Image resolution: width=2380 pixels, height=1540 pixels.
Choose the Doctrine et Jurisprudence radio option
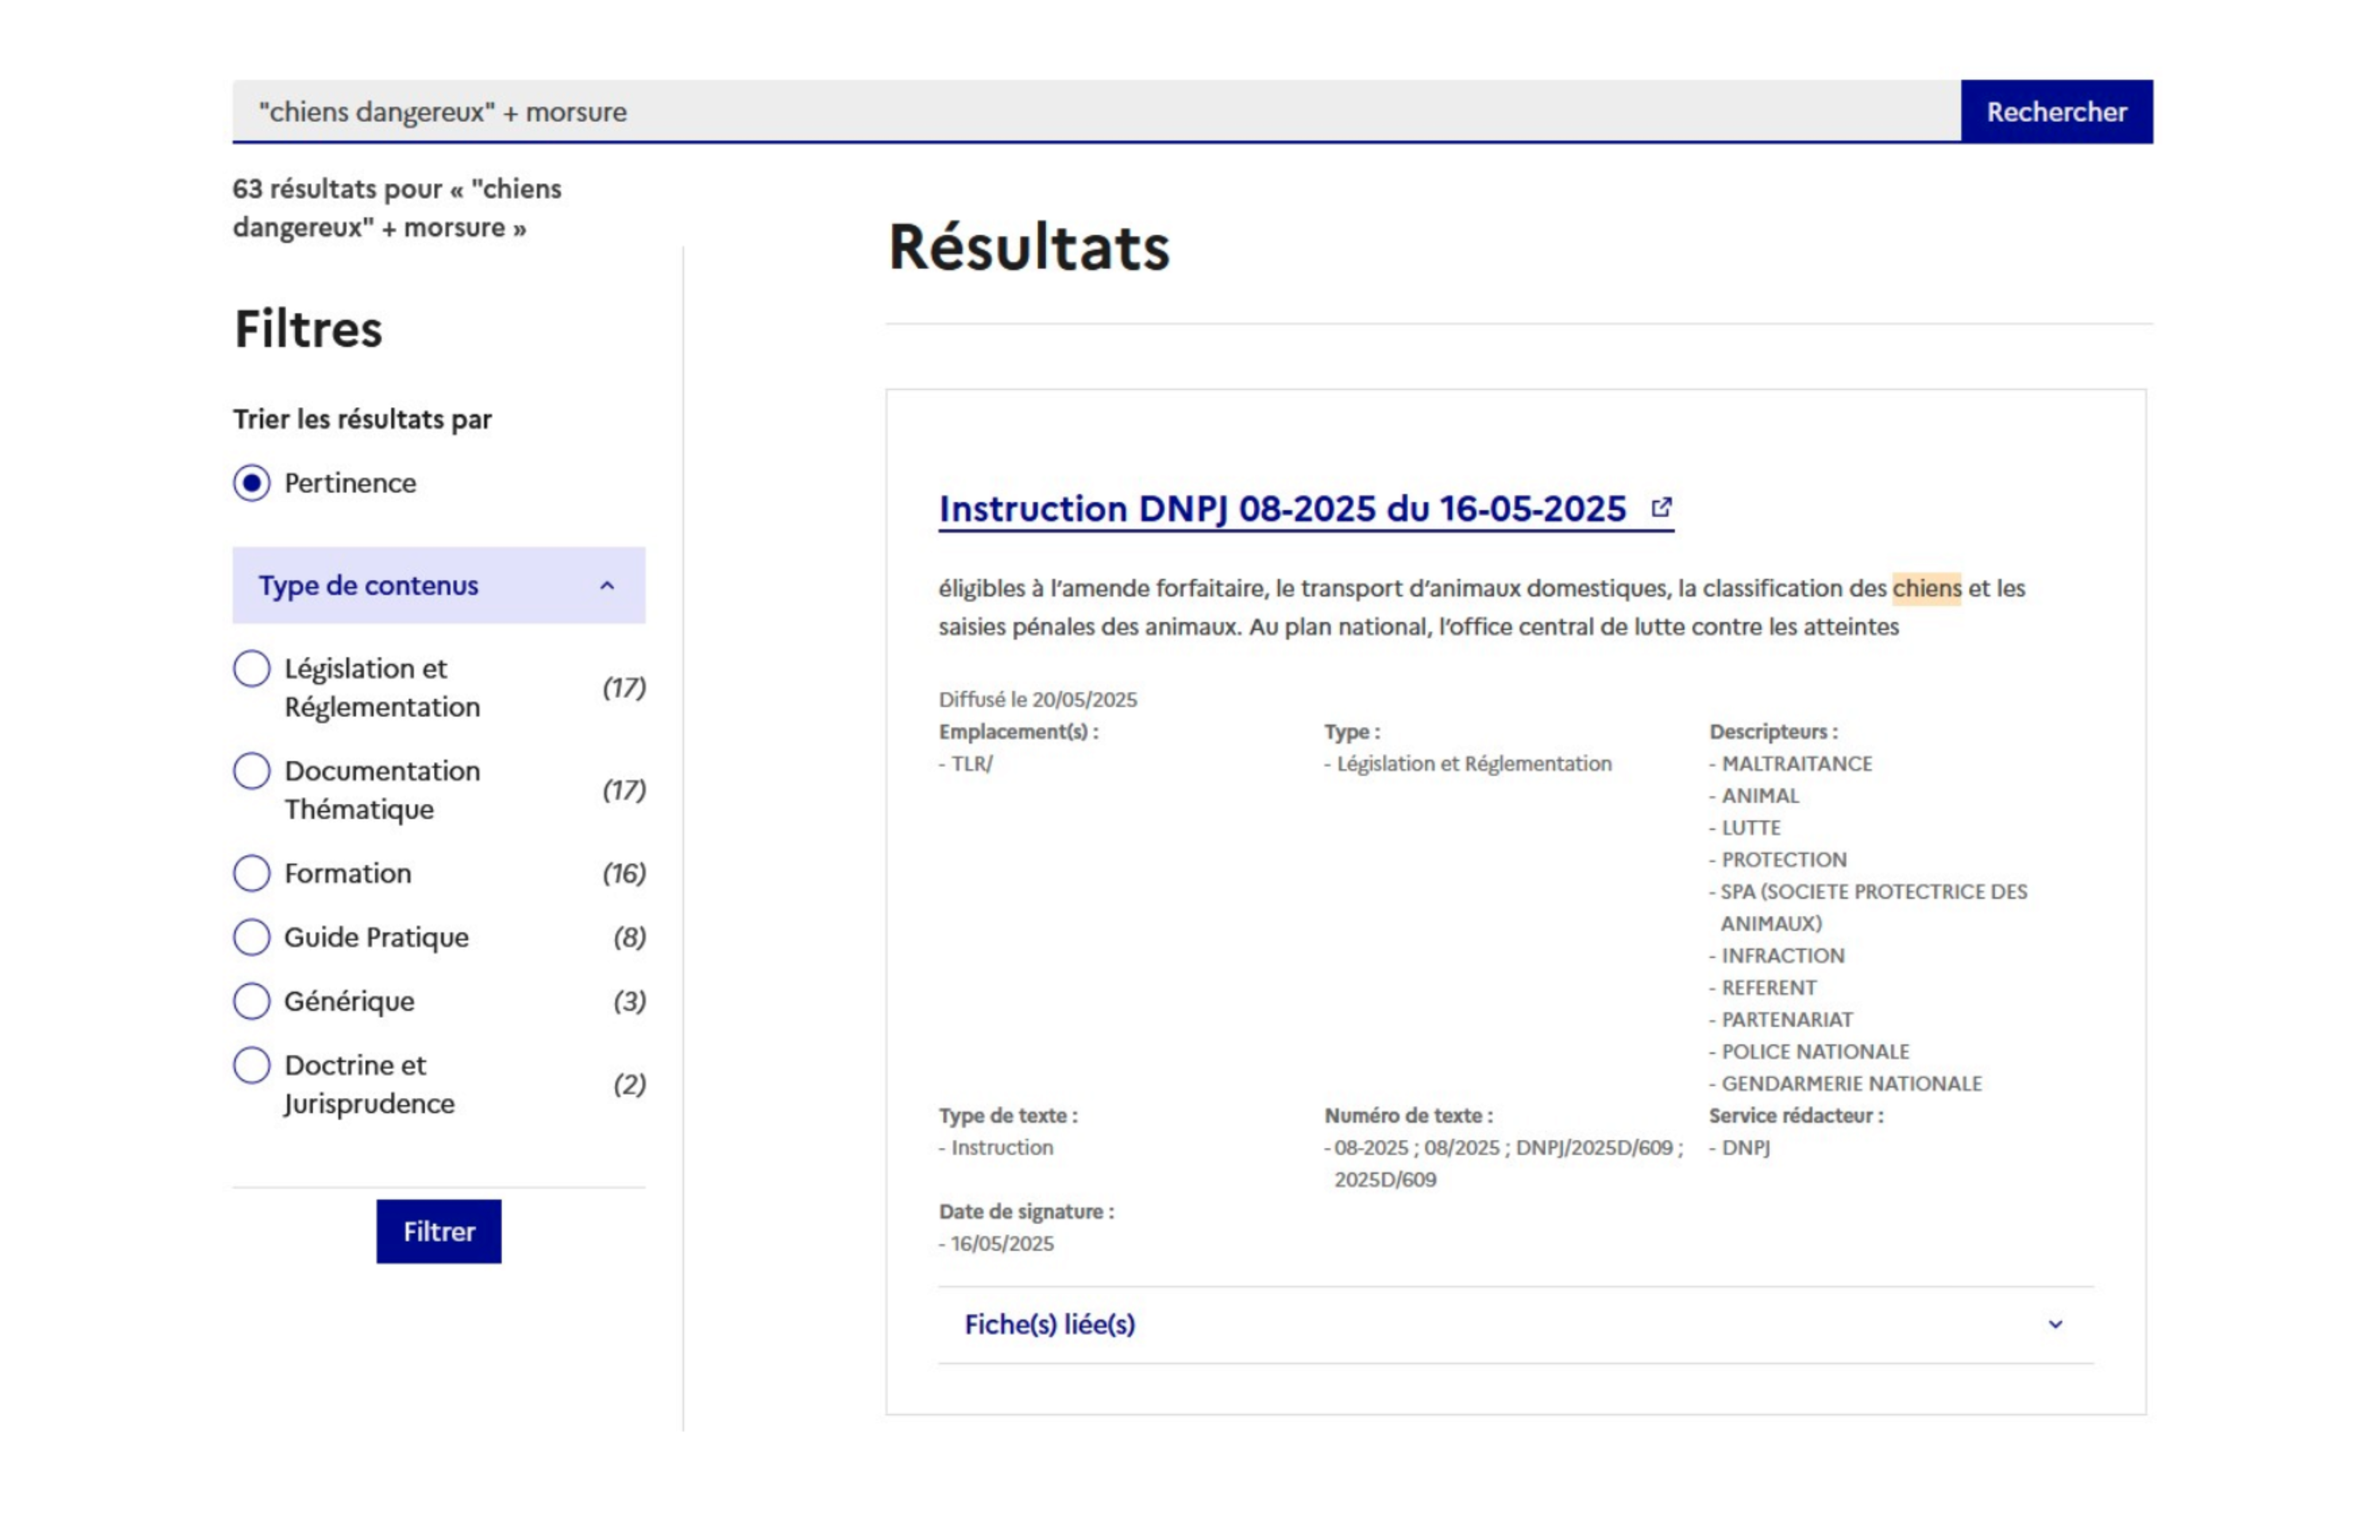[x=252, y=1065]
